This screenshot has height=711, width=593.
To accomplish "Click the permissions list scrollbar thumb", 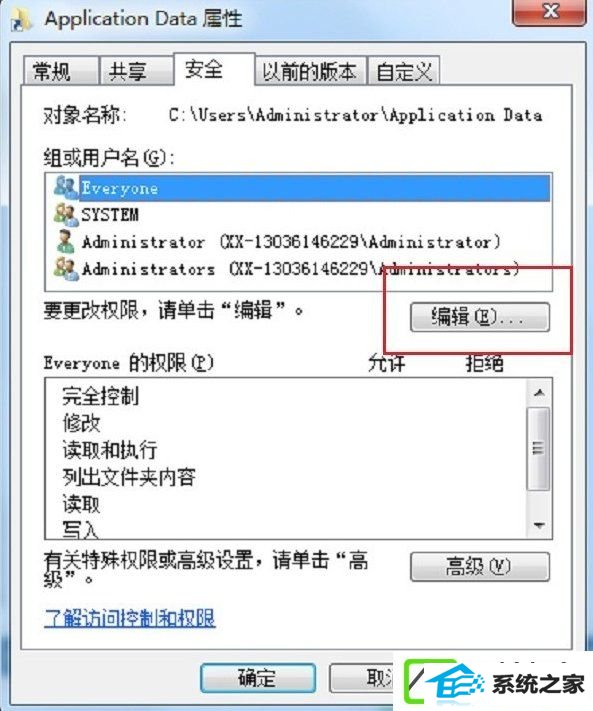I will click(539, 448).
